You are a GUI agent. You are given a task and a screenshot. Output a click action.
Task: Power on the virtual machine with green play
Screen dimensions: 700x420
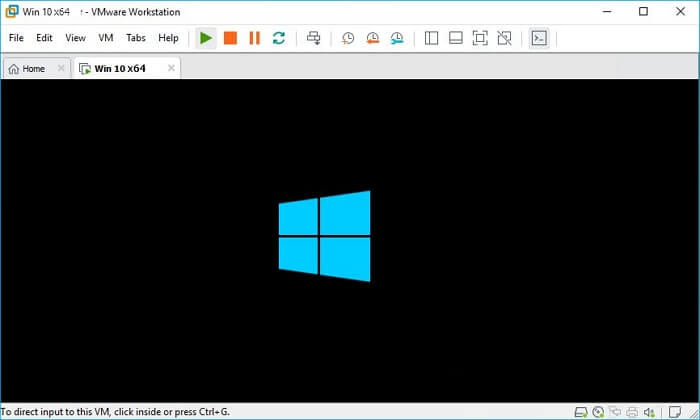click(205, 38)
